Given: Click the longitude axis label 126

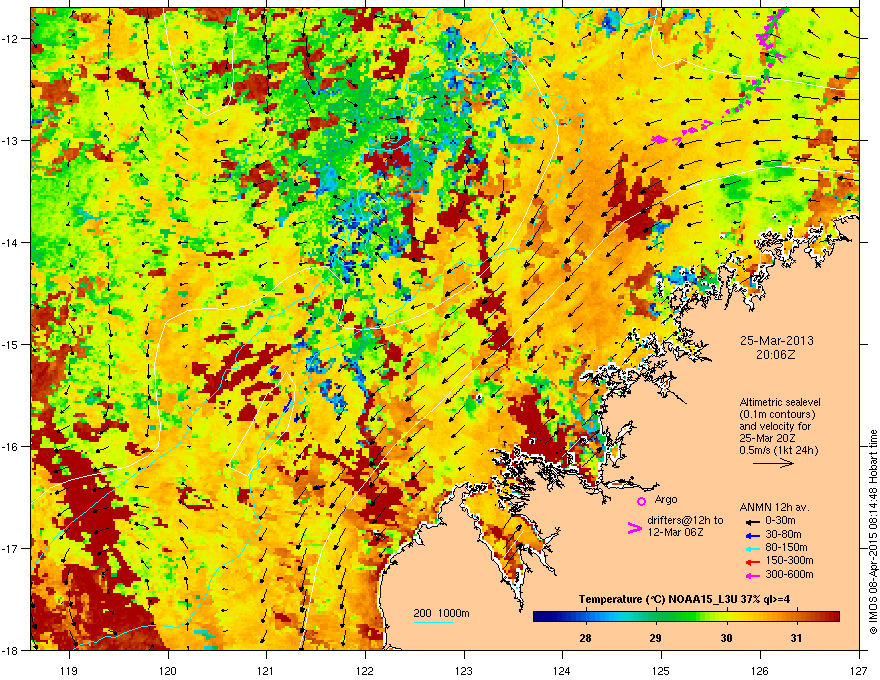Looking at the screenshot, I should pyautogui.click(x=760, y=671).
